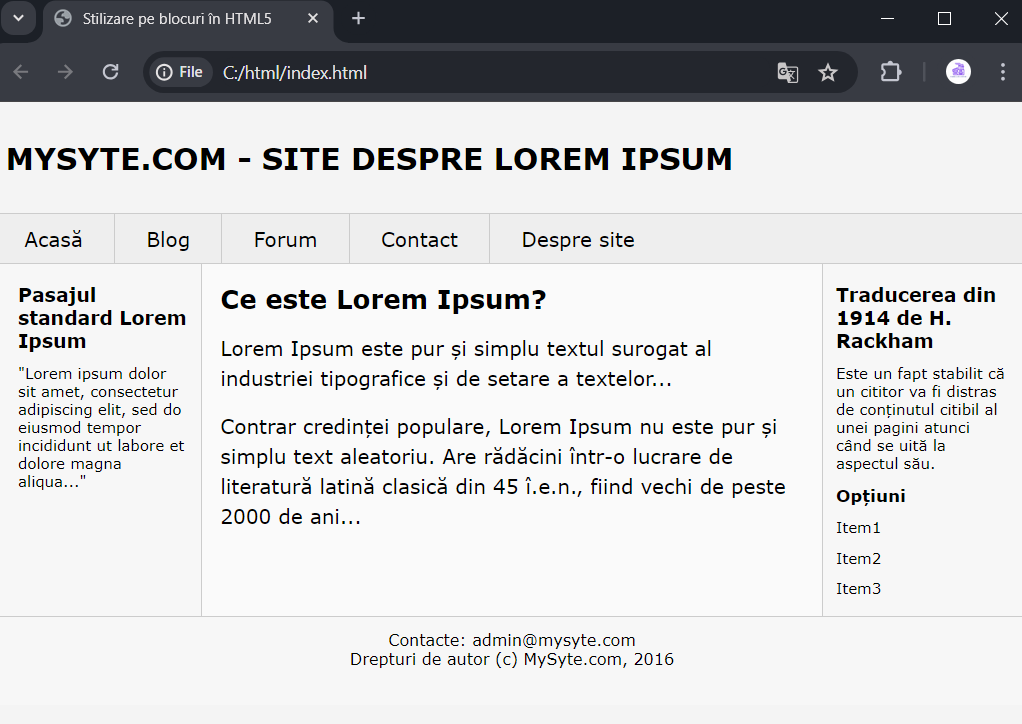The image size is (1022, 724).
Task: Open the user profile avatar
Action: tap(958, 72)
